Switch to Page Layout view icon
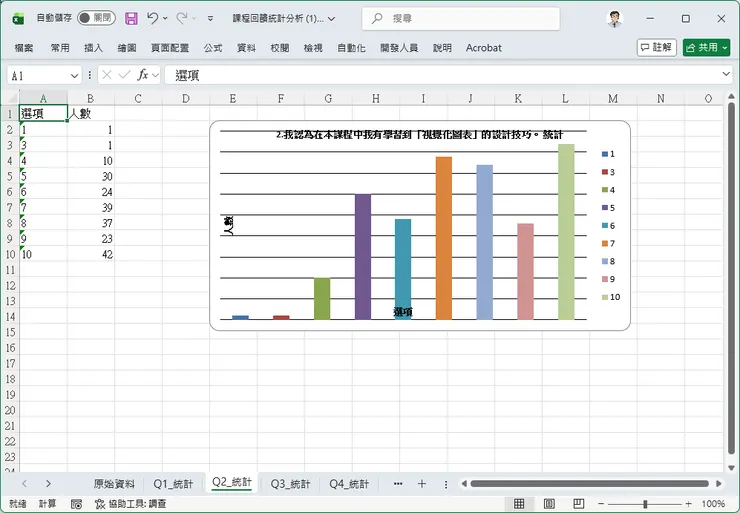The height and width of the screenshot is (513, 740). click(549, 504)
